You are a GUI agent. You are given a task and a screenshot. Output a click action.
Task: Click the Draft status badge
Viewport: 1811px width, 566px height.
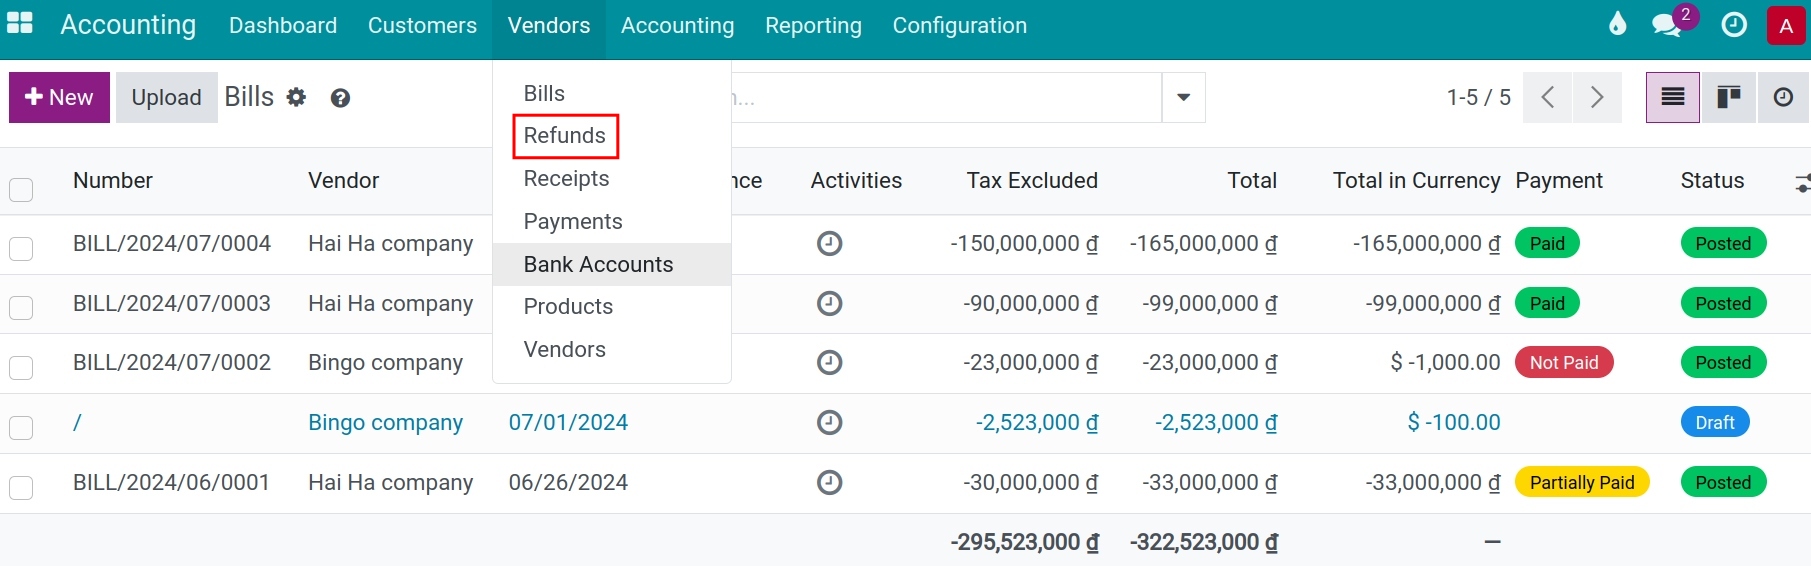coord(1714,422)
